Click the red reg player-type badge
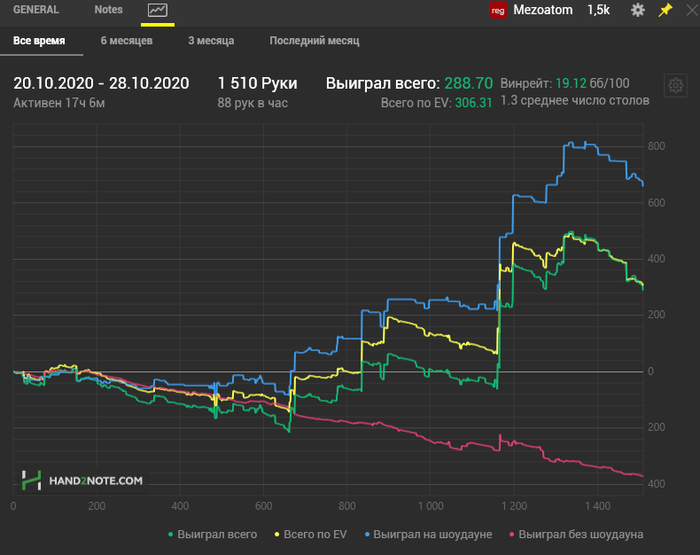 click(x=498, y=10)
